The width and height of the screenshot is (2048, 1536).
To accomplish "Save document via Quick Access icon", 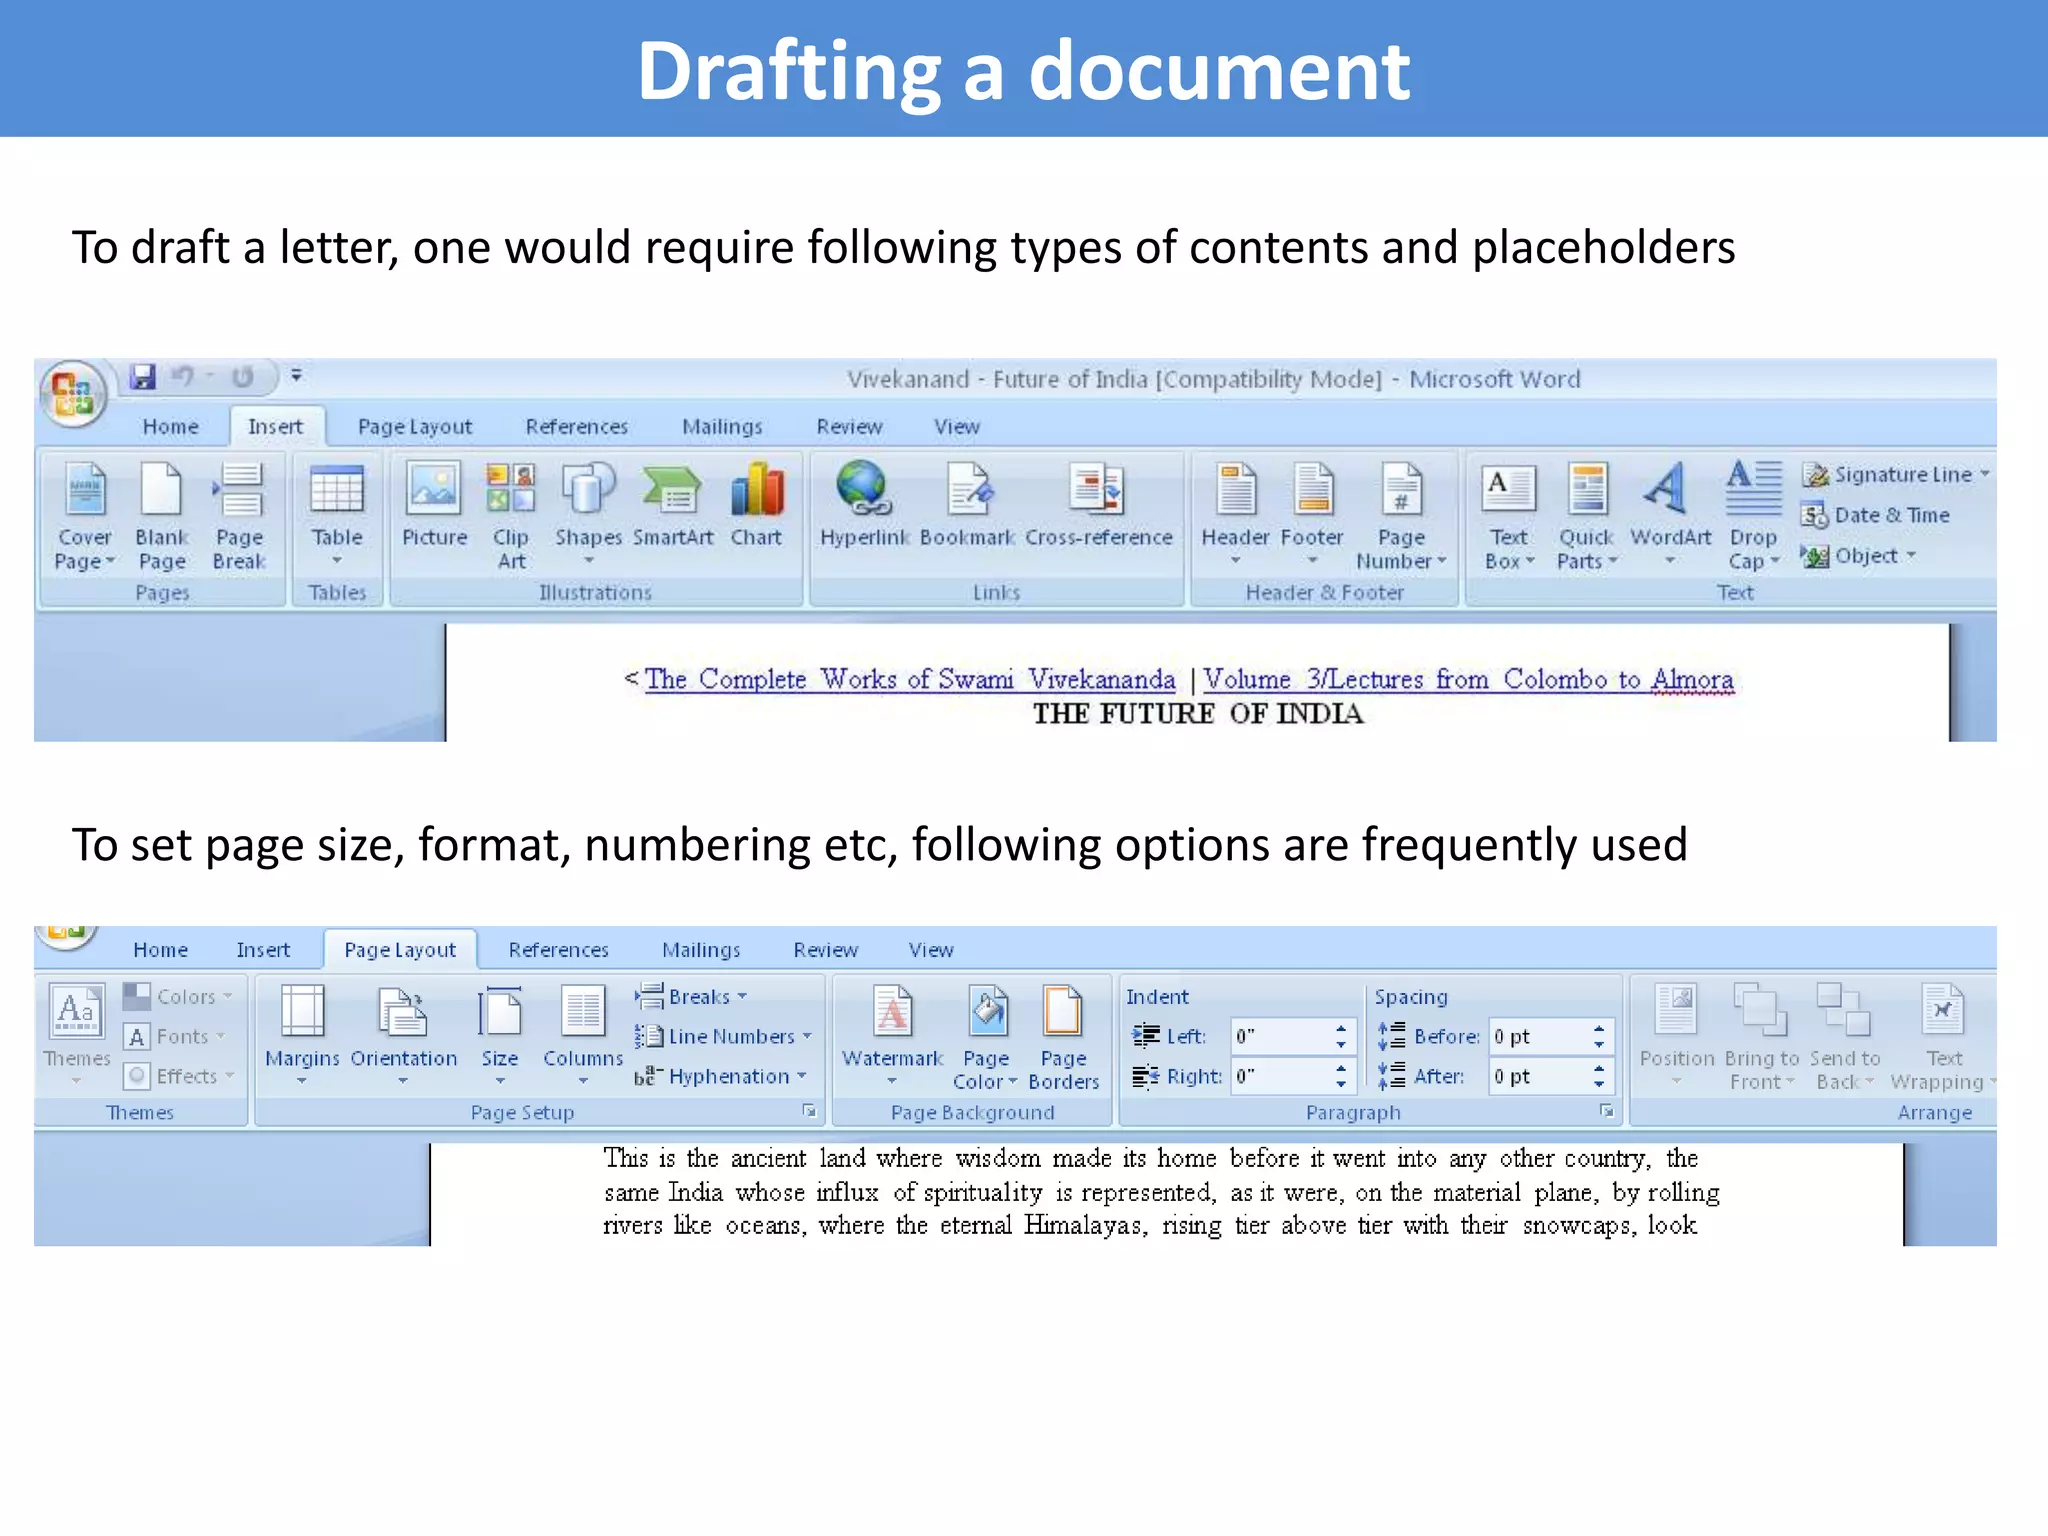I will (x=143, y=376).
